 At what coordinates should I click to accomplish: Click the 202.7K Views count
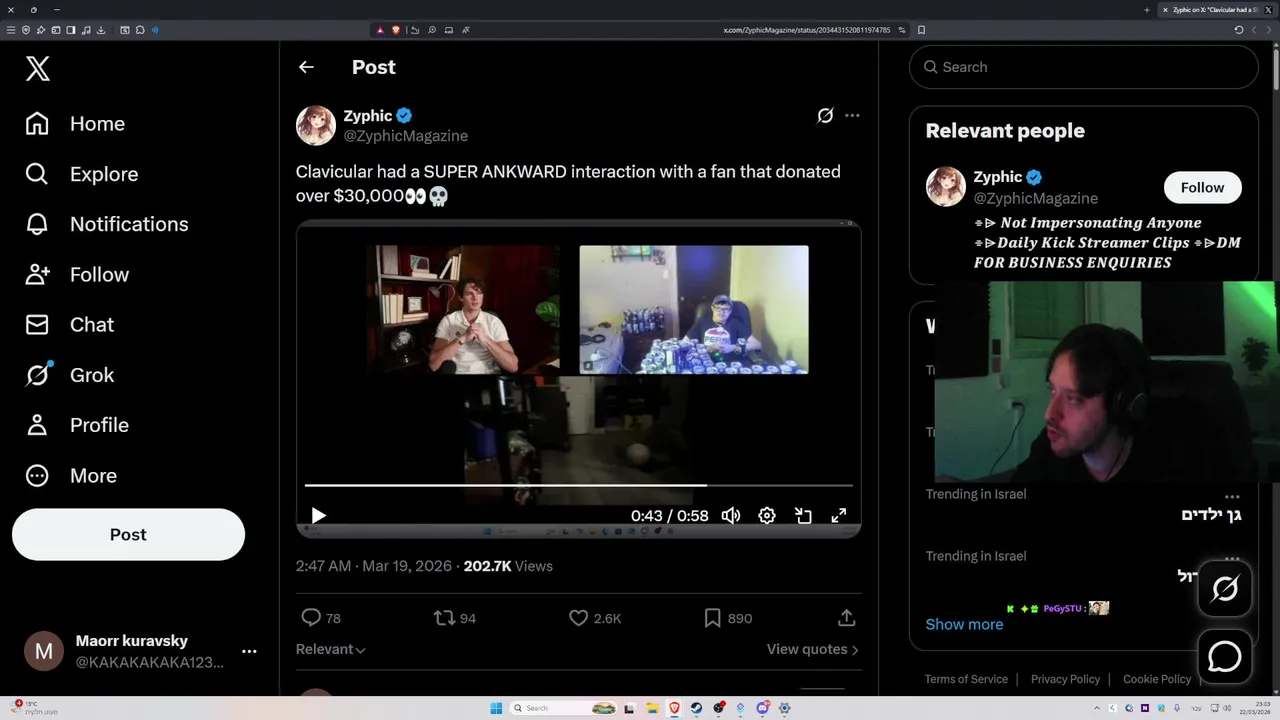[x=508, y=566]
